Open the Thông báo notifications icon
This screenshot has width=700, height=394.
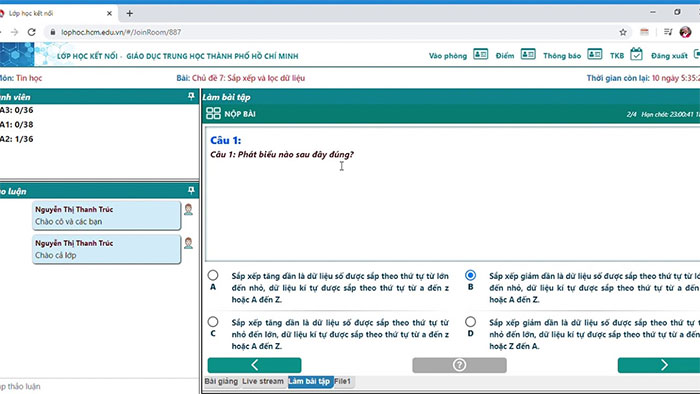pyautogui.click(x=595, y=54)
